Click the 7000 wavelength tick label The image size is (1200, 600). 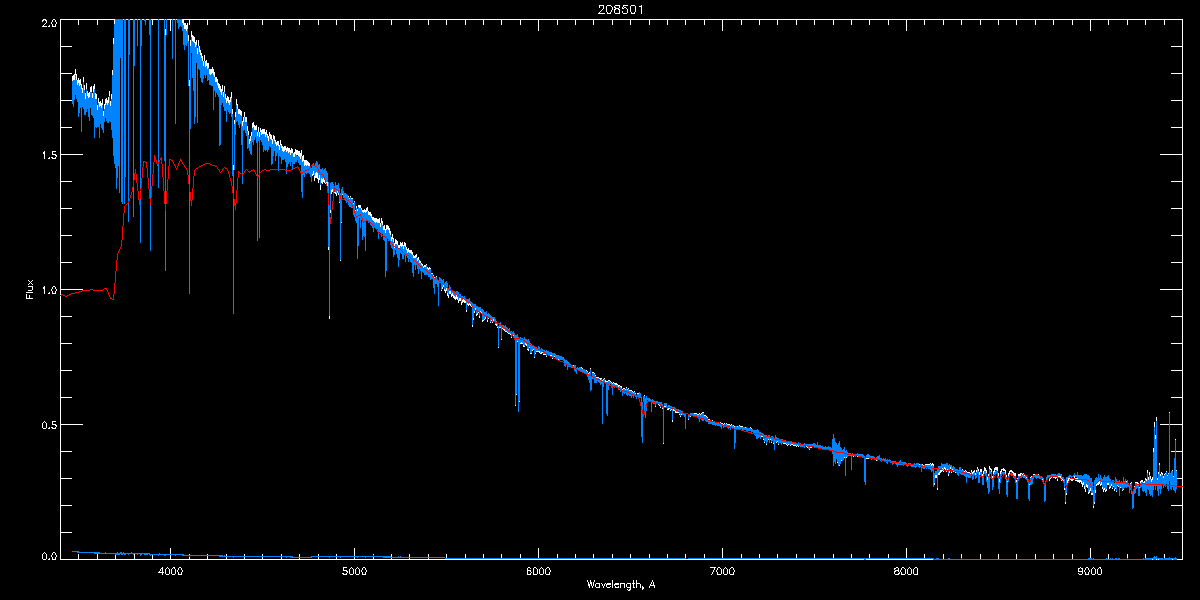[722, 572]
